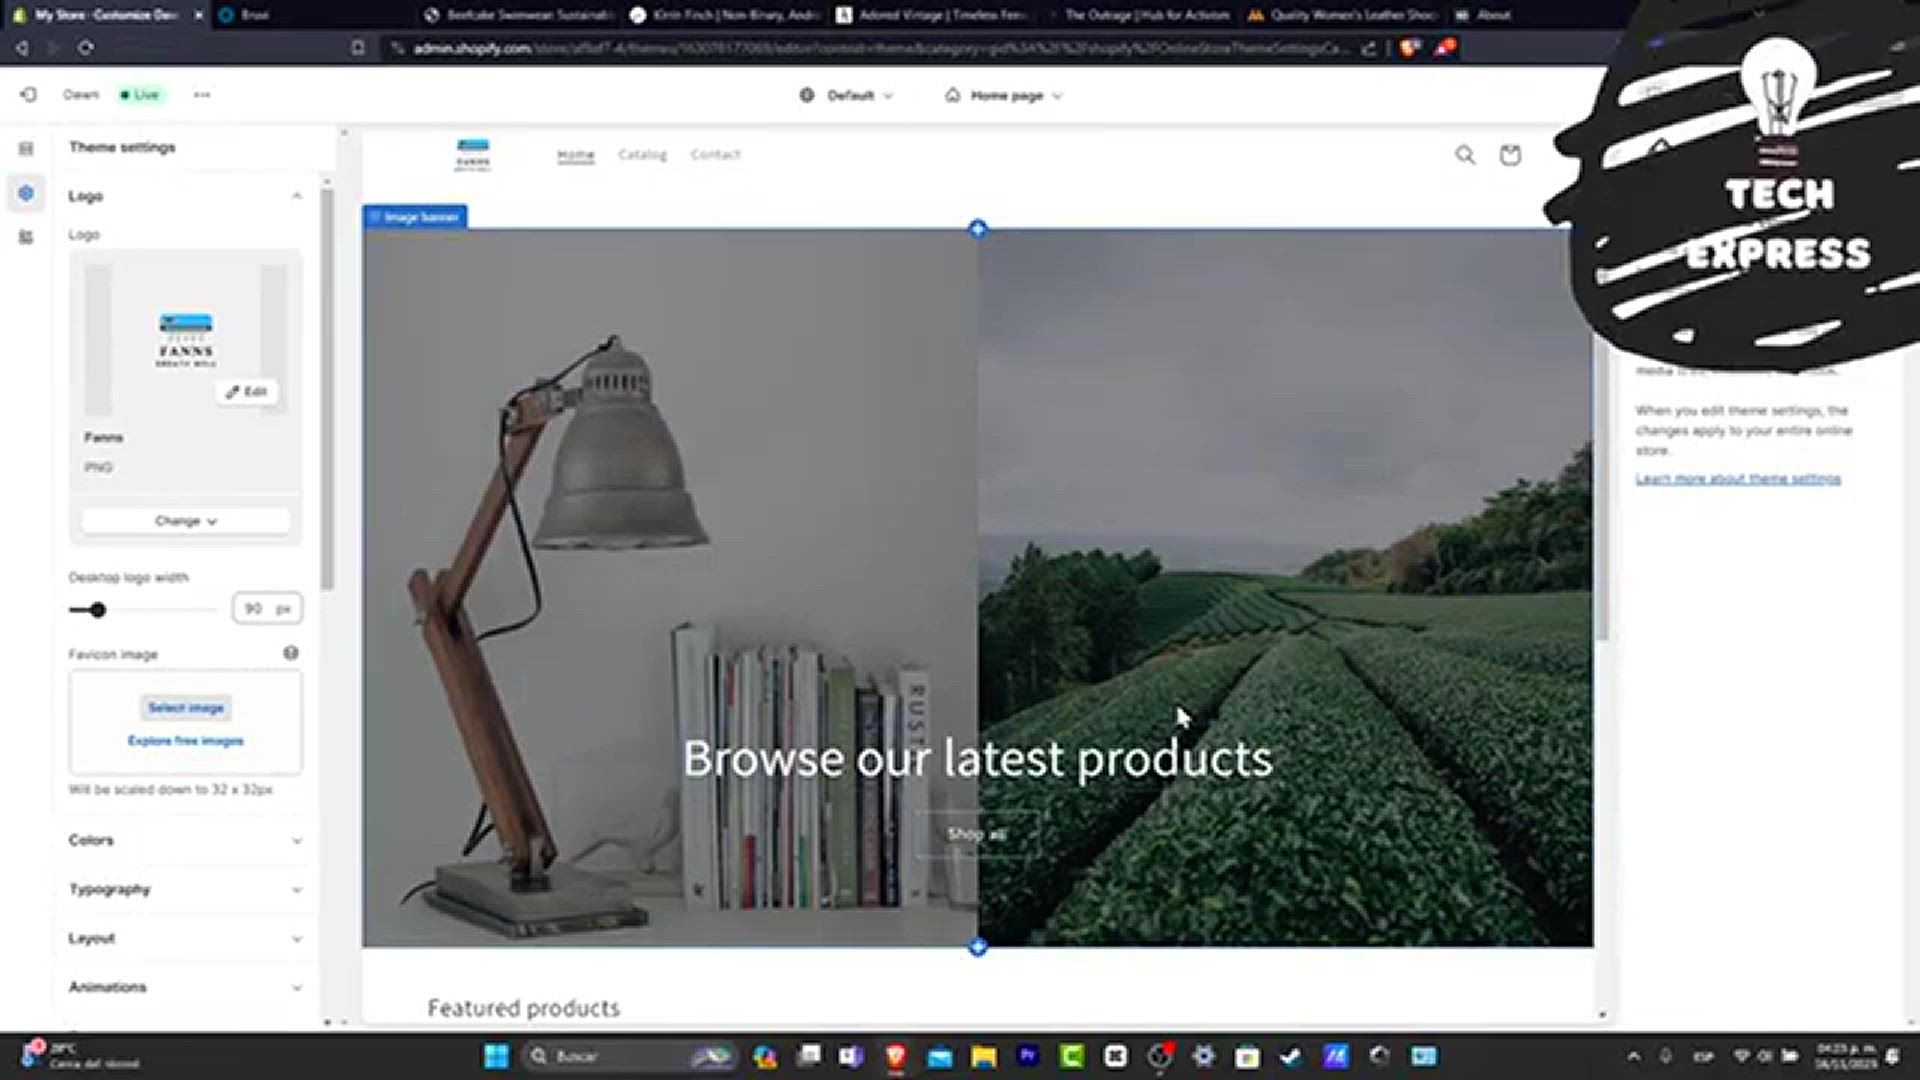Image resolution: width=1920 pixels, height=1080 pixels.
Task: Open Learn more about theme settings link
Action: click(x=1737, y=479)
